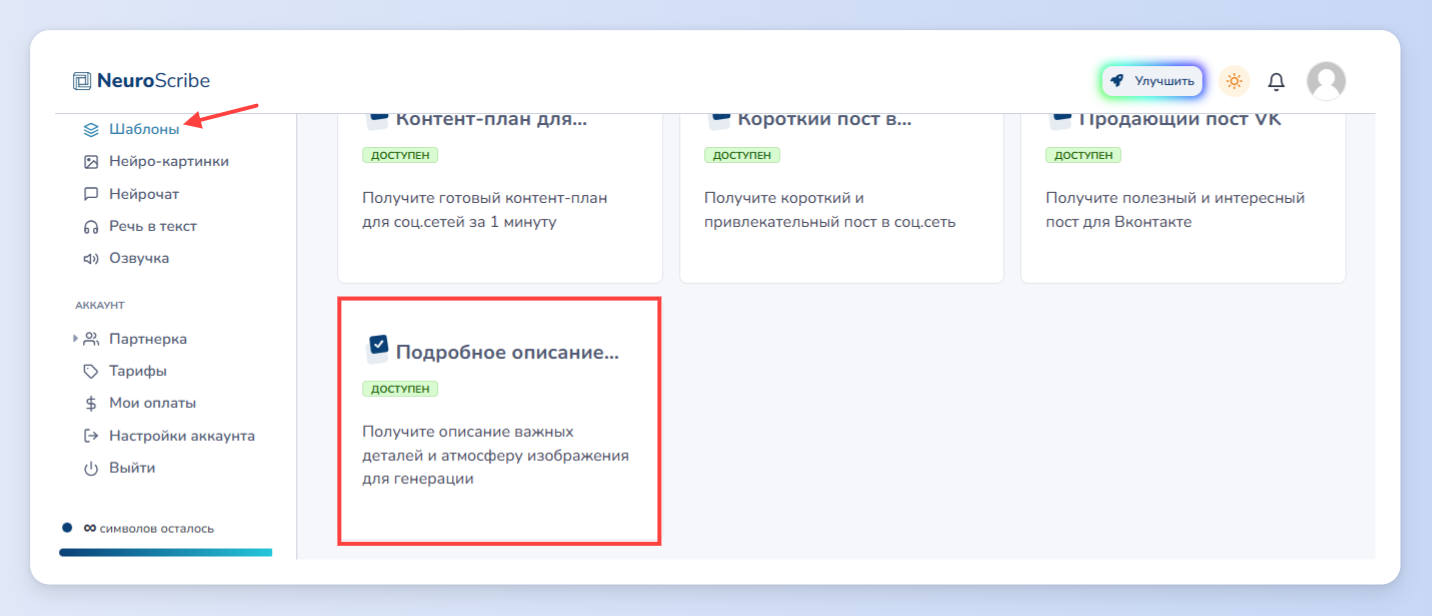Click the rocket icon in Улучшить
Screen dimensions: 1432x616
point(1117,81)
